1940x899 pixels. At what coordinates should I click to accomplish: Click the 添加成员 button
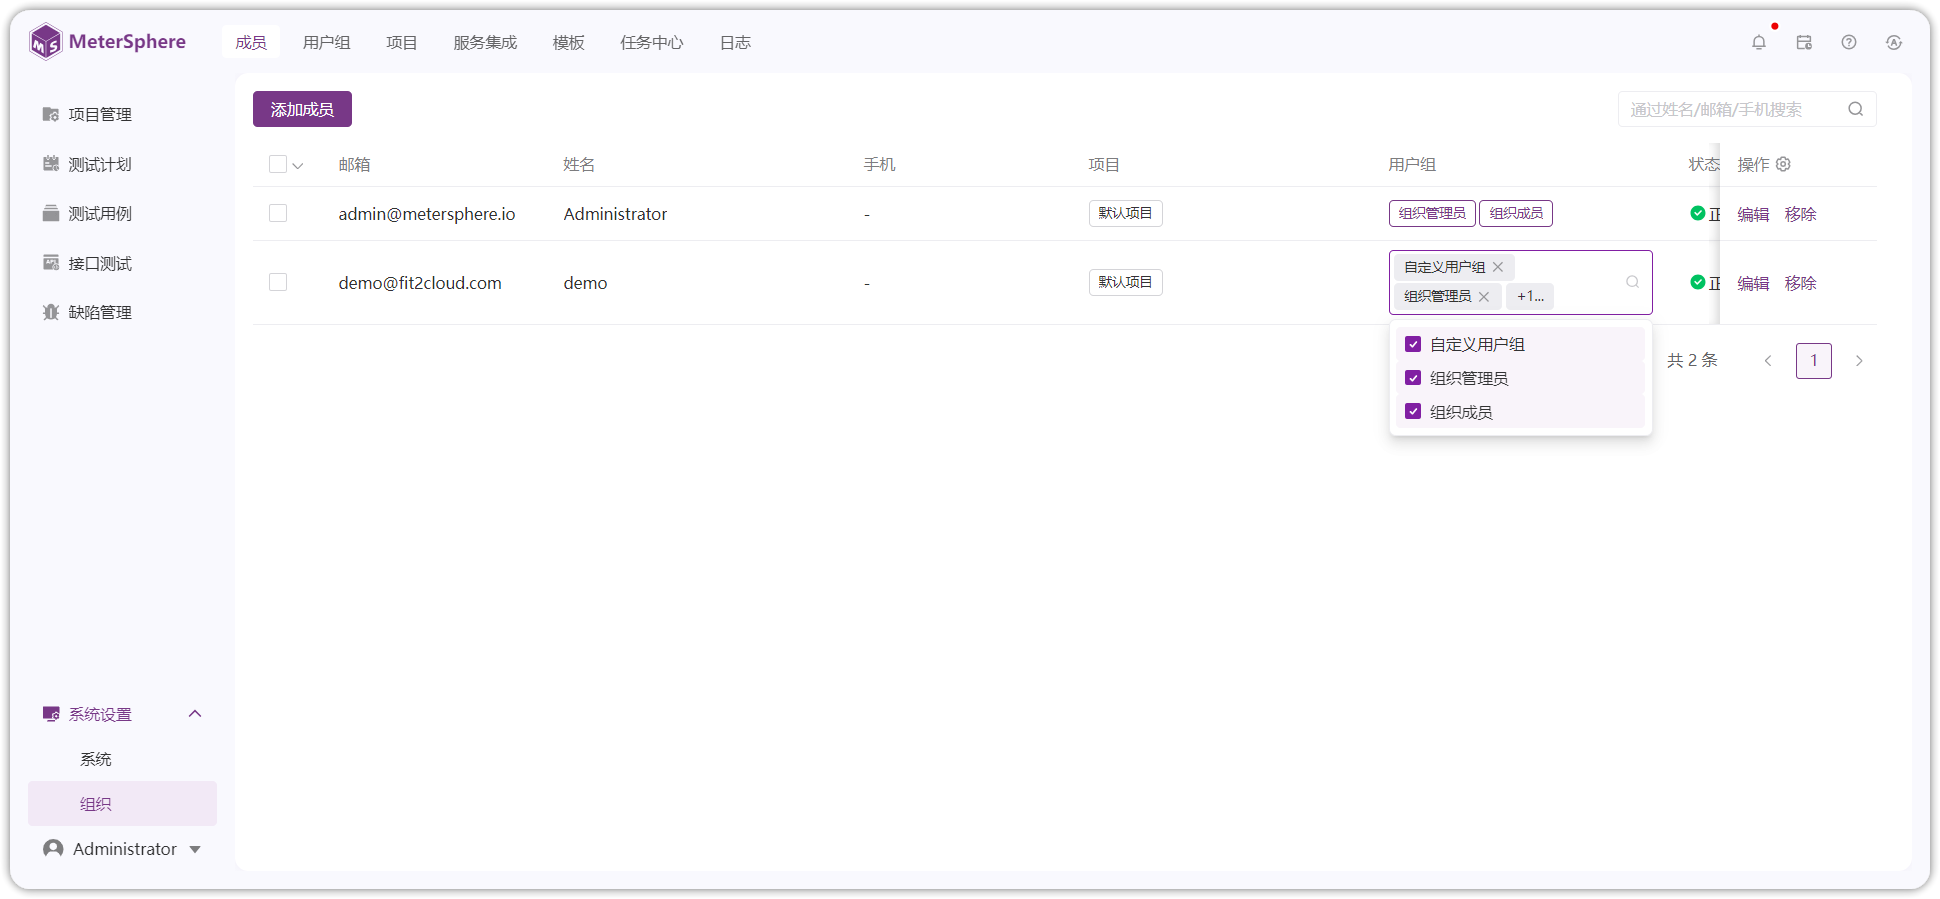(302, 109)
